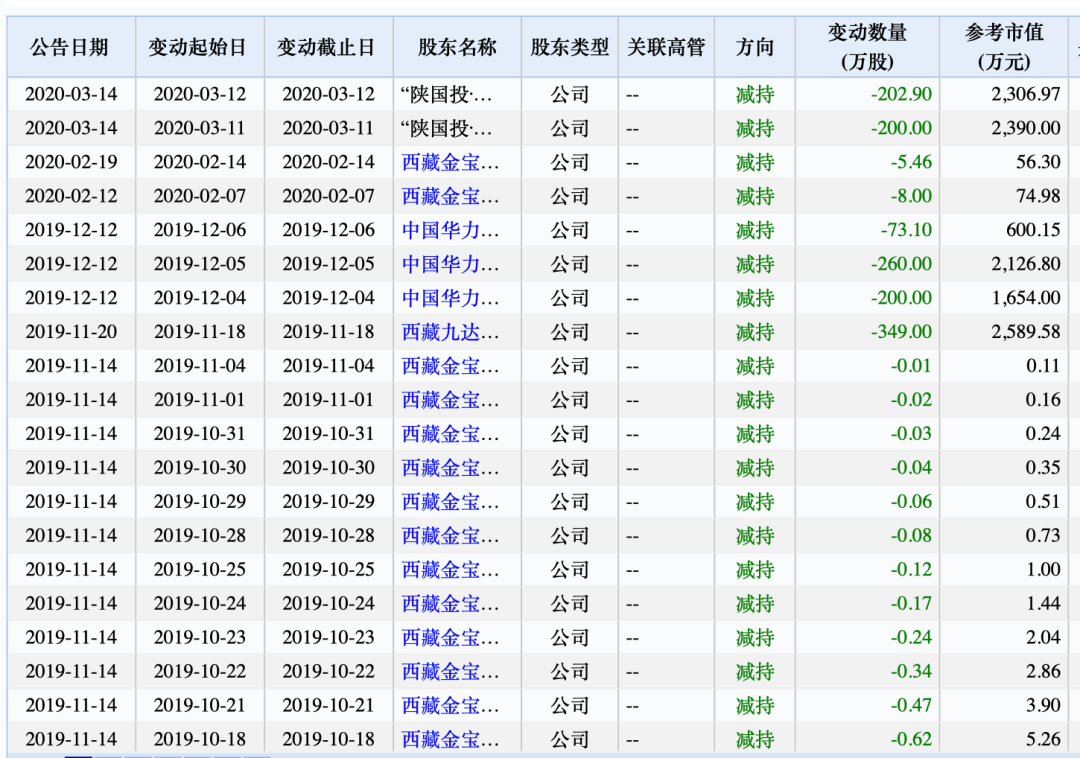Image resolution: width=1080 pixels, height=758 pixels.
Task: Click 减持 direction in the 2019-11-04 row
Action: [x=755, y=366]
